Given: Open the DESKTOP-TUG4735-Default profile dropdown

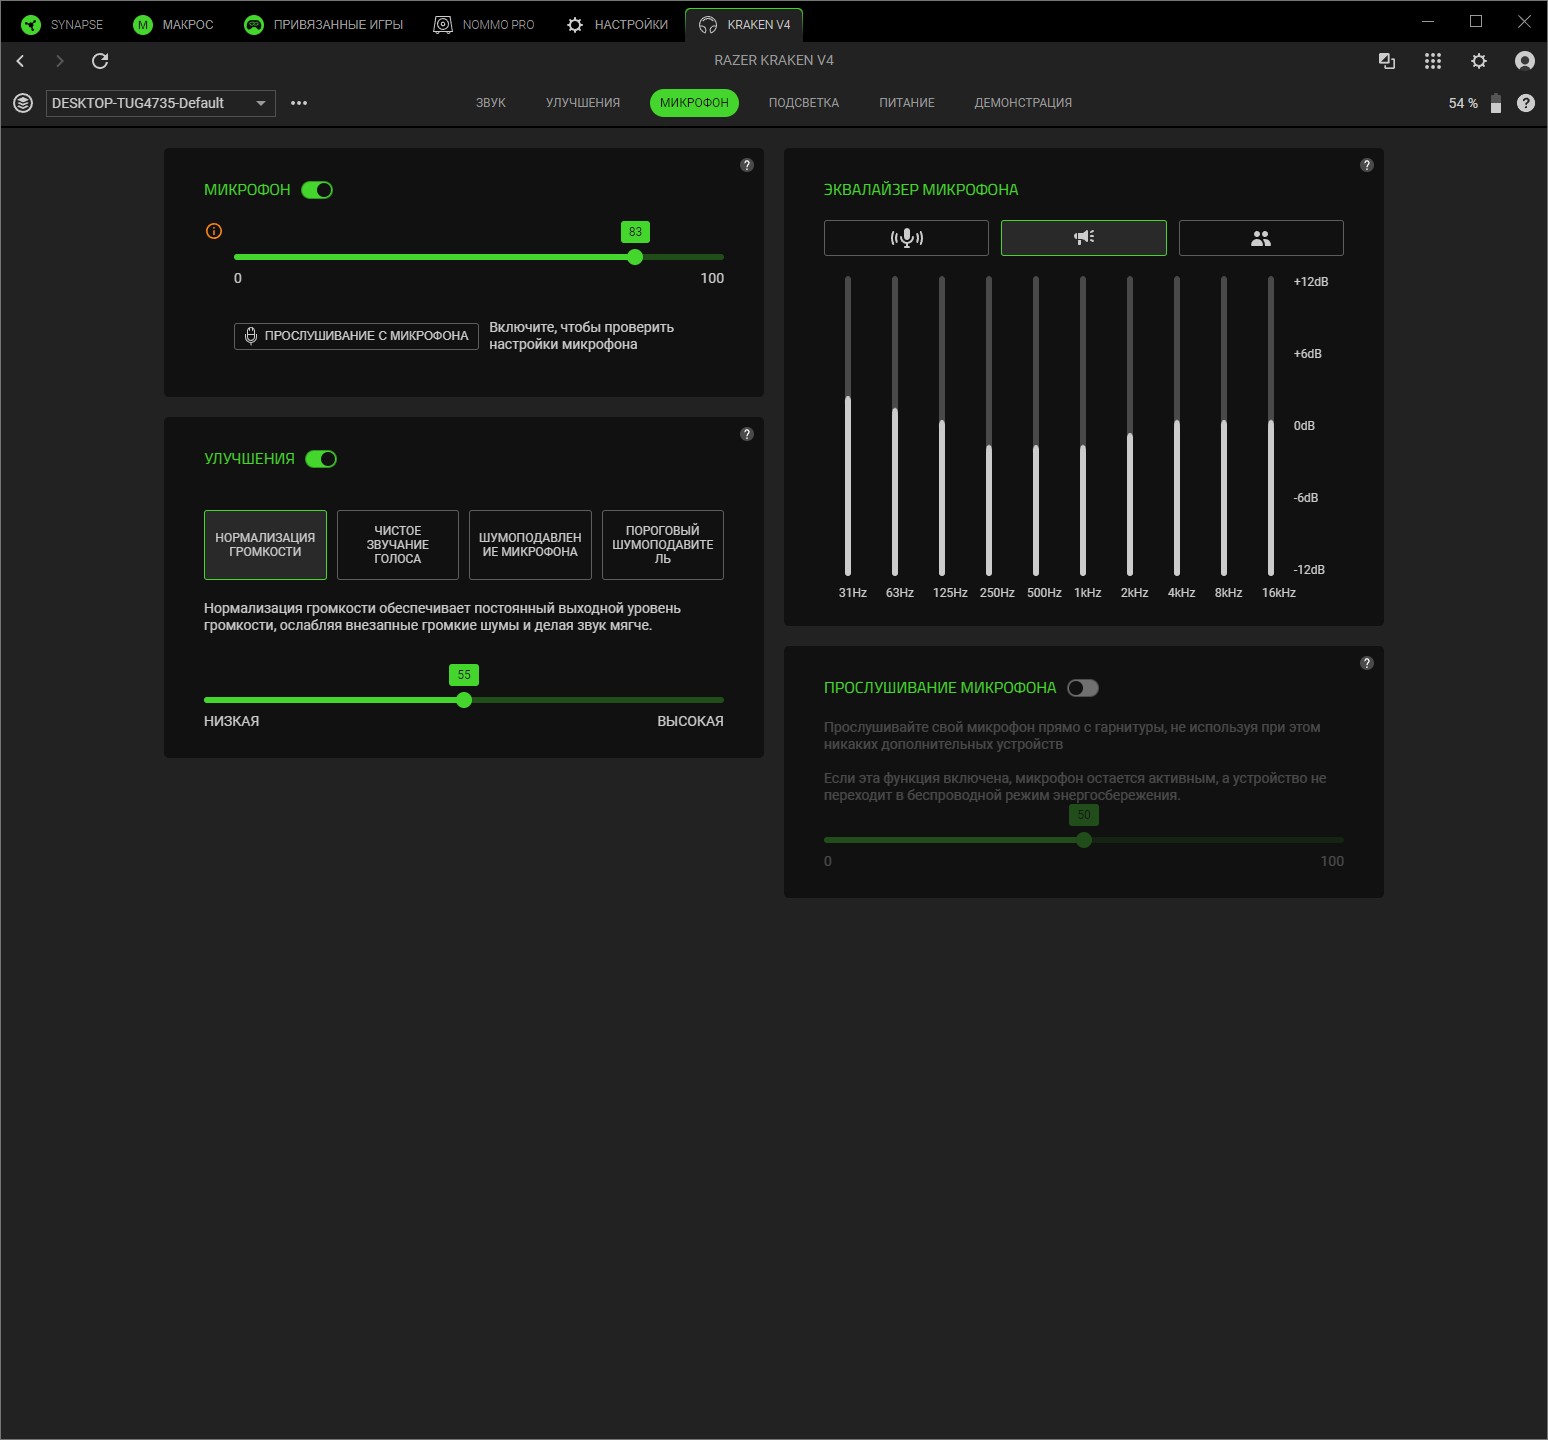Looking at the screenshot, I should click(x=161, y=103).
